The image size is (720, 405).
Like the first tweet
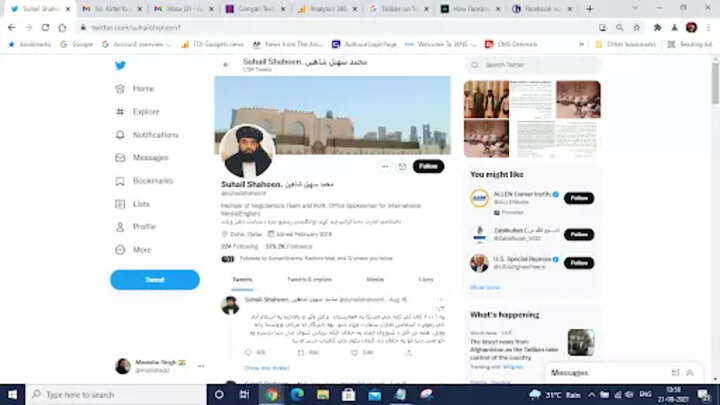point(354,352)
